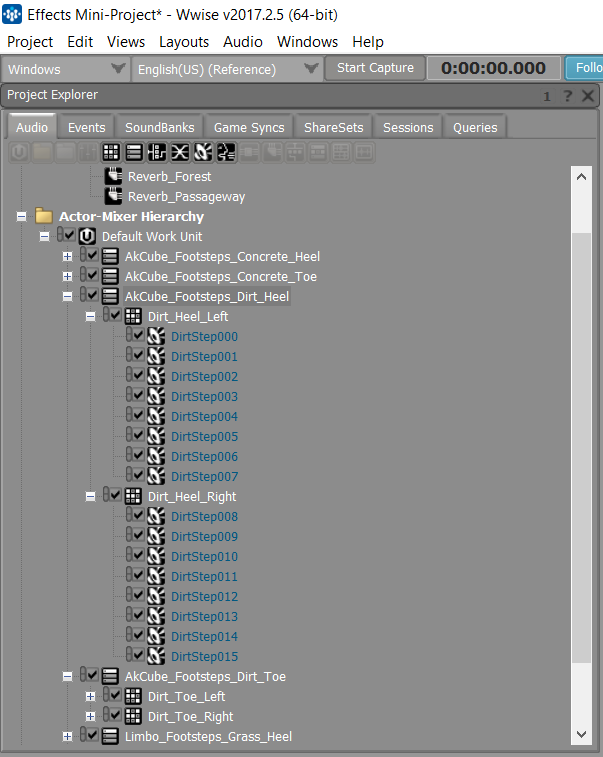603x757 pixels.
Task: Toggle checkbox for Dirt_Toe_Right
Action: click(x=115, y=715)
